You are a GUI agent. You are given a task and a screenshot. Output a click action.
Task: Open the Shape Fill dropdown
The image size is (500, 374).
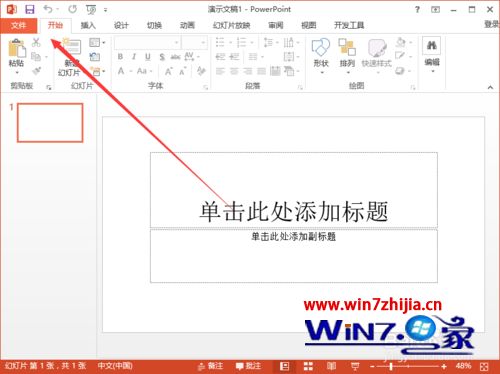tap(404, 42)
